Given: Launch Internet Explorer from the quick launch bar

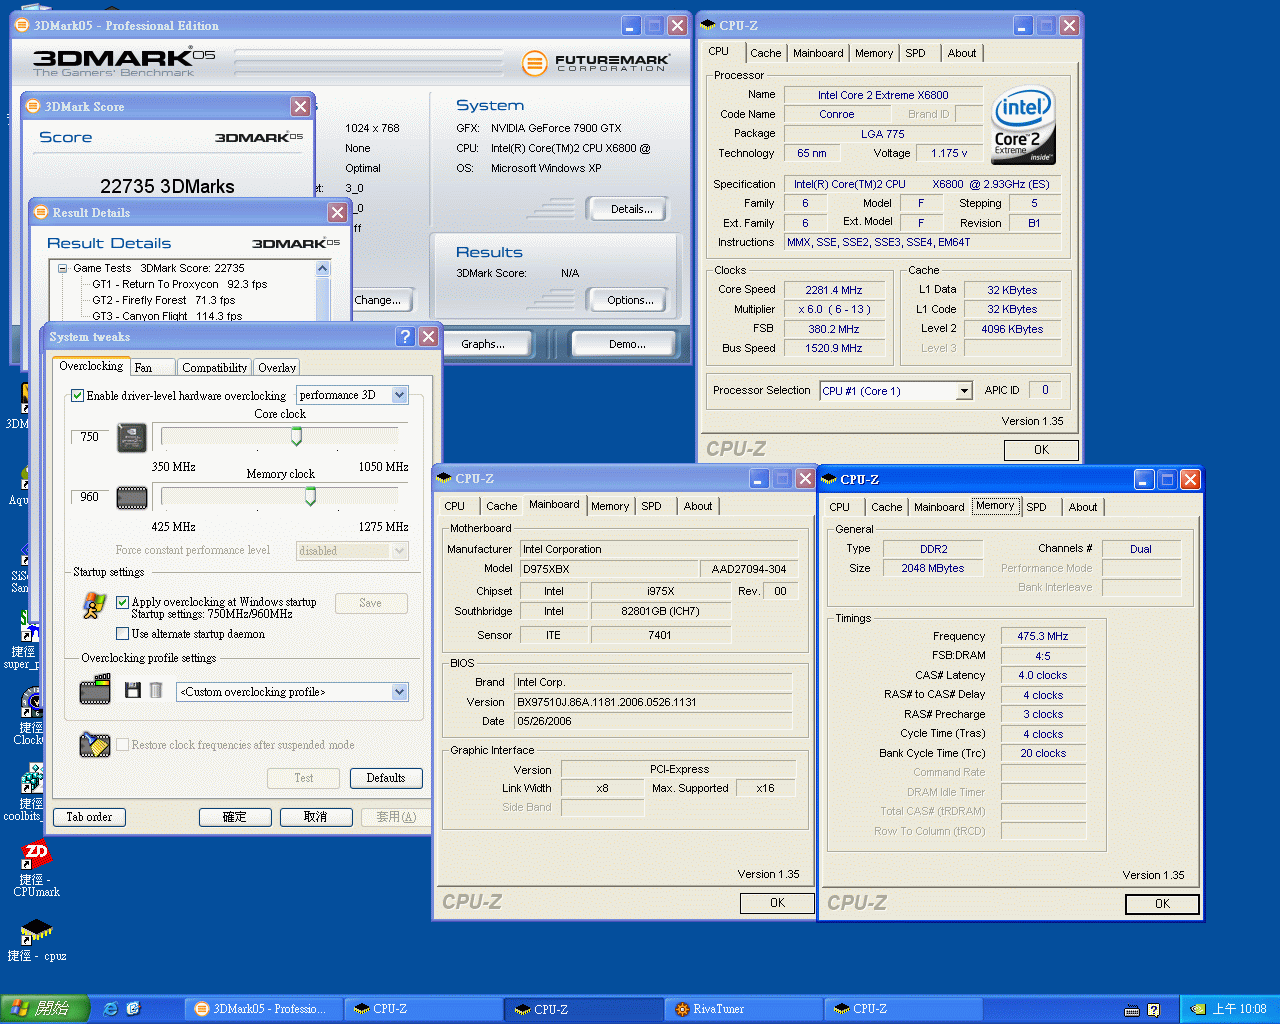Looking at the screenshot, I should click(x=110, y=1009).
